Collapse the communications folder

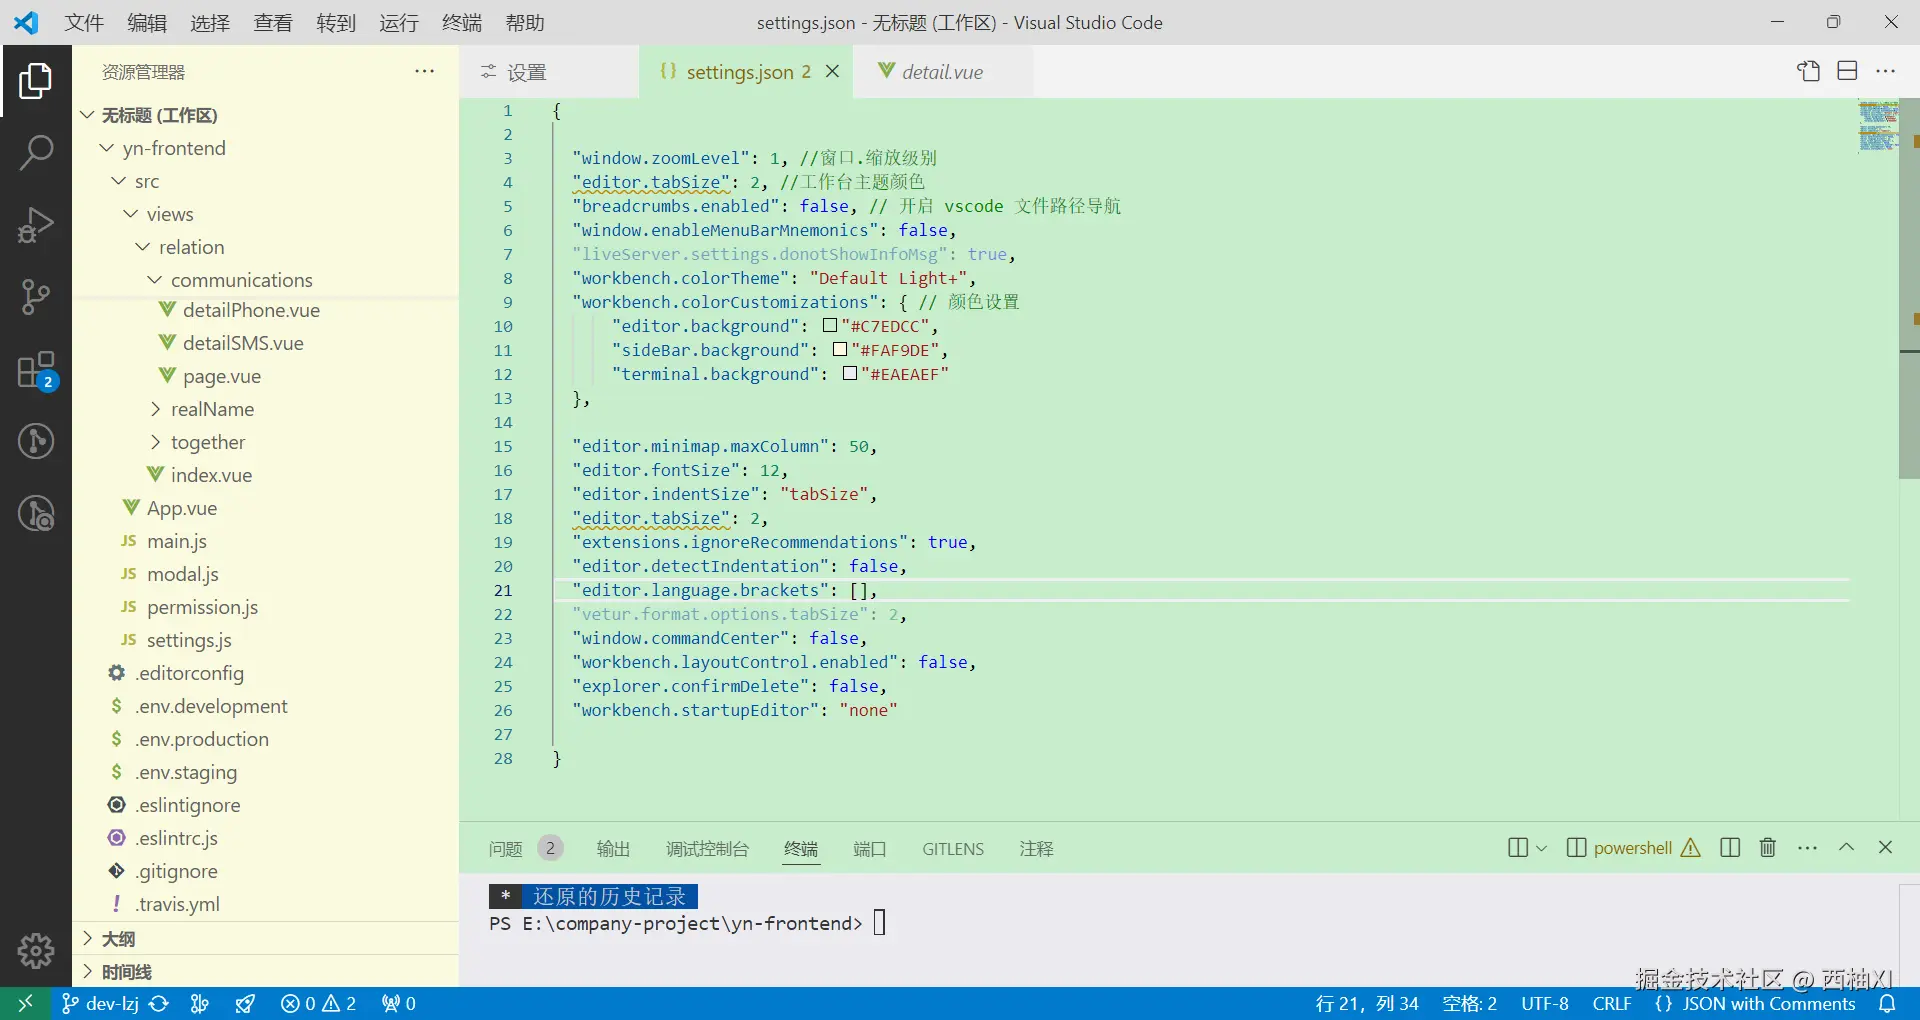tap(155, 280)
